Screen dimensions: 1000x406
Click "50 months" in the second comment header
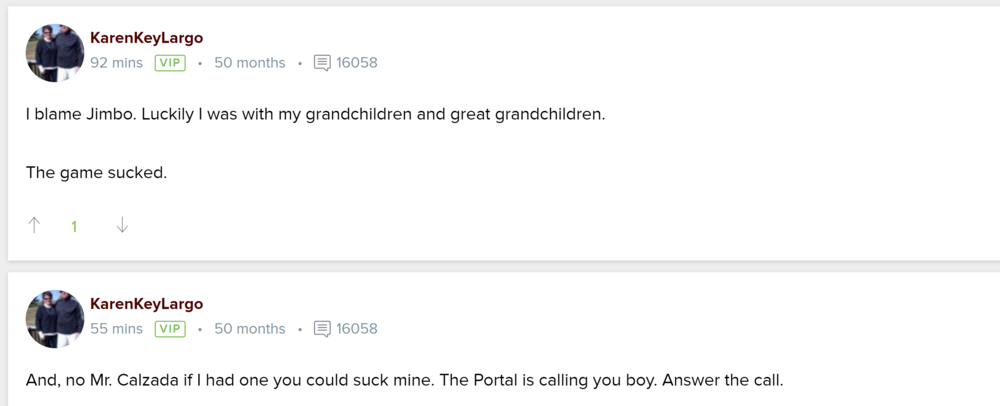[x=249, y=329]
